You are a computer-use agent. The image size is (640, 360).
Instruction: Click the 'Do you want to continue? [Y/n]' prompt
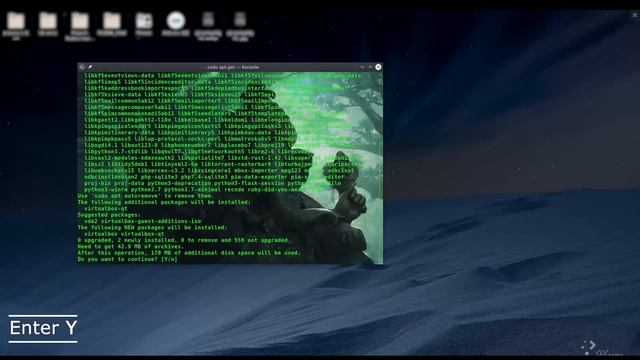coord(127,259)
